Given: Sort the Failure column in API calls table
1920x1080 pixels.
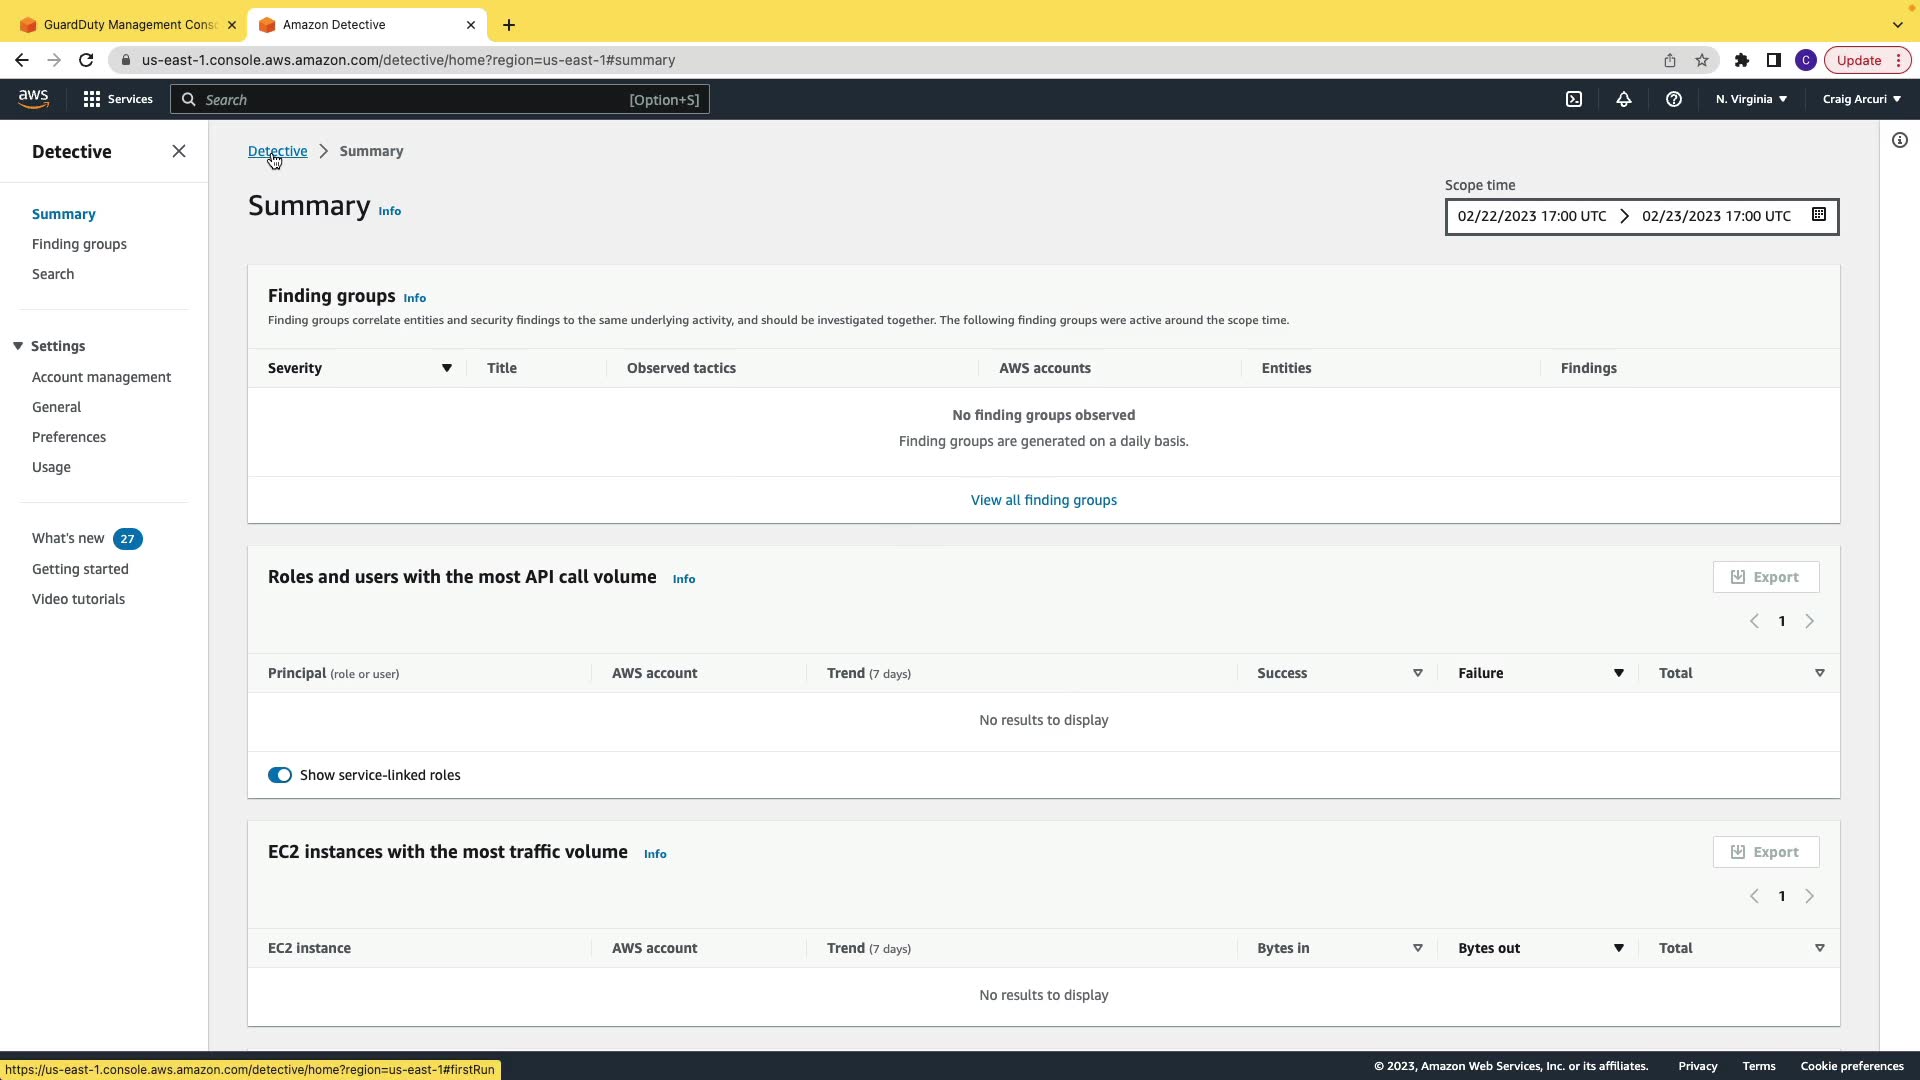Looking at the screenshot, I should coord(1618,673).
